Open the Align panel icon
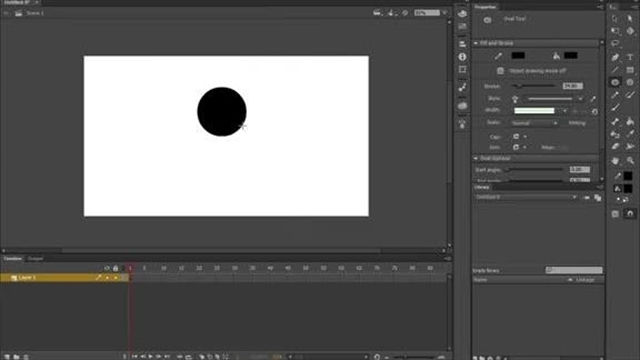This screenshot has width=640, height=360. (x=462, y=44)
